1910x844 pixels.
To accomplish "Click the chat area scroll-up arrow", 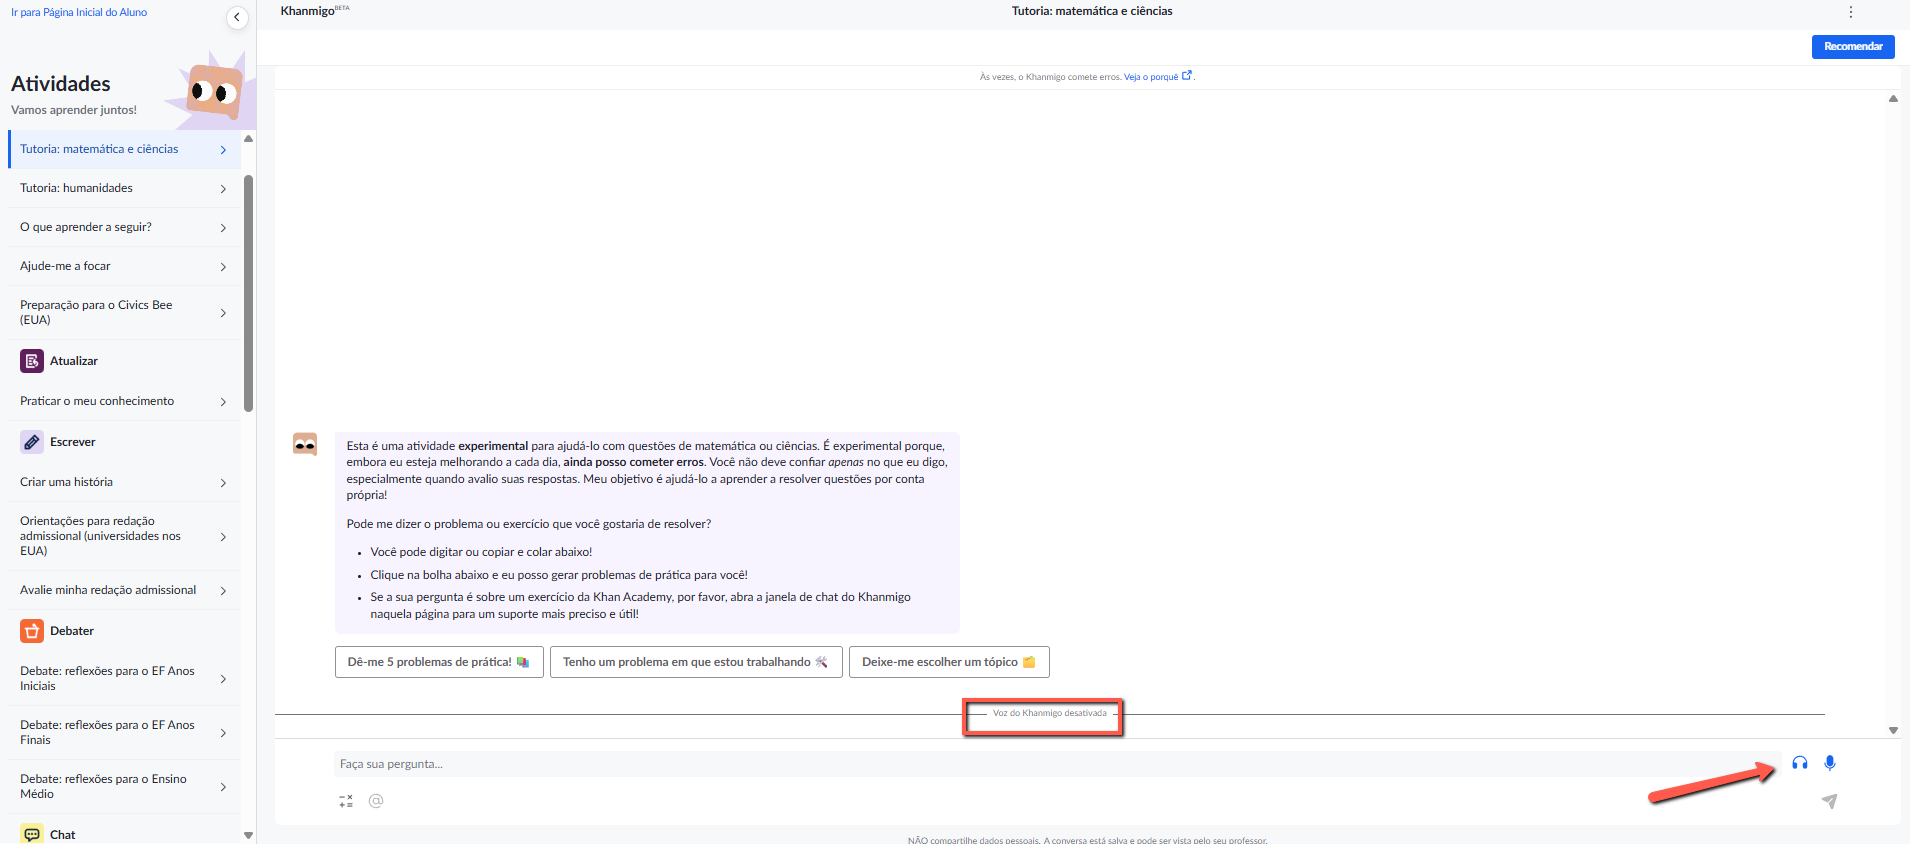I will tap(1893, 98).
